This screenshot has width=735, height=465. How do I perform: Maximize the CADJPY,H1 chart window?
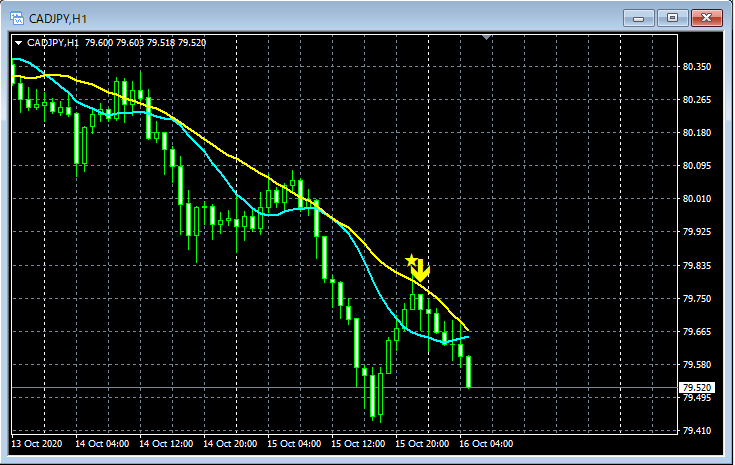coord(672,18)
